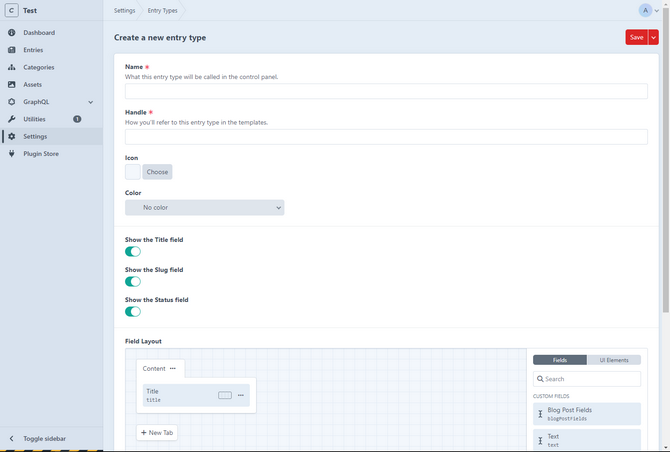Click the empty icon preview swatch
This screenshot has height=452, width=670.
[x=133, y=172]
